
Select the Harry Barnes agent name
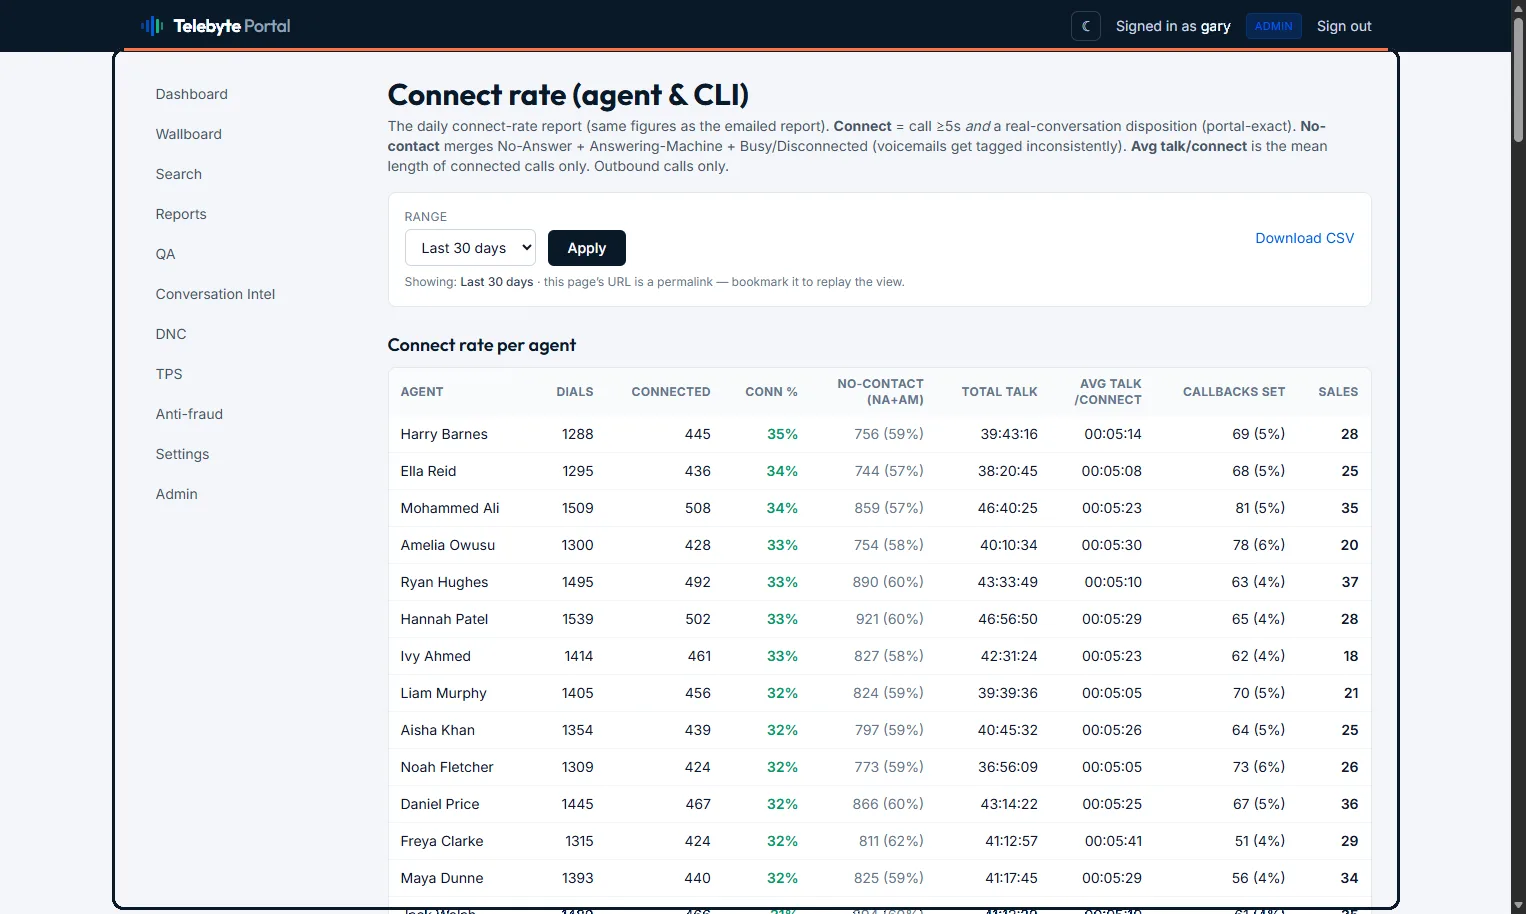pyautogui.click(x=444, y=434)
